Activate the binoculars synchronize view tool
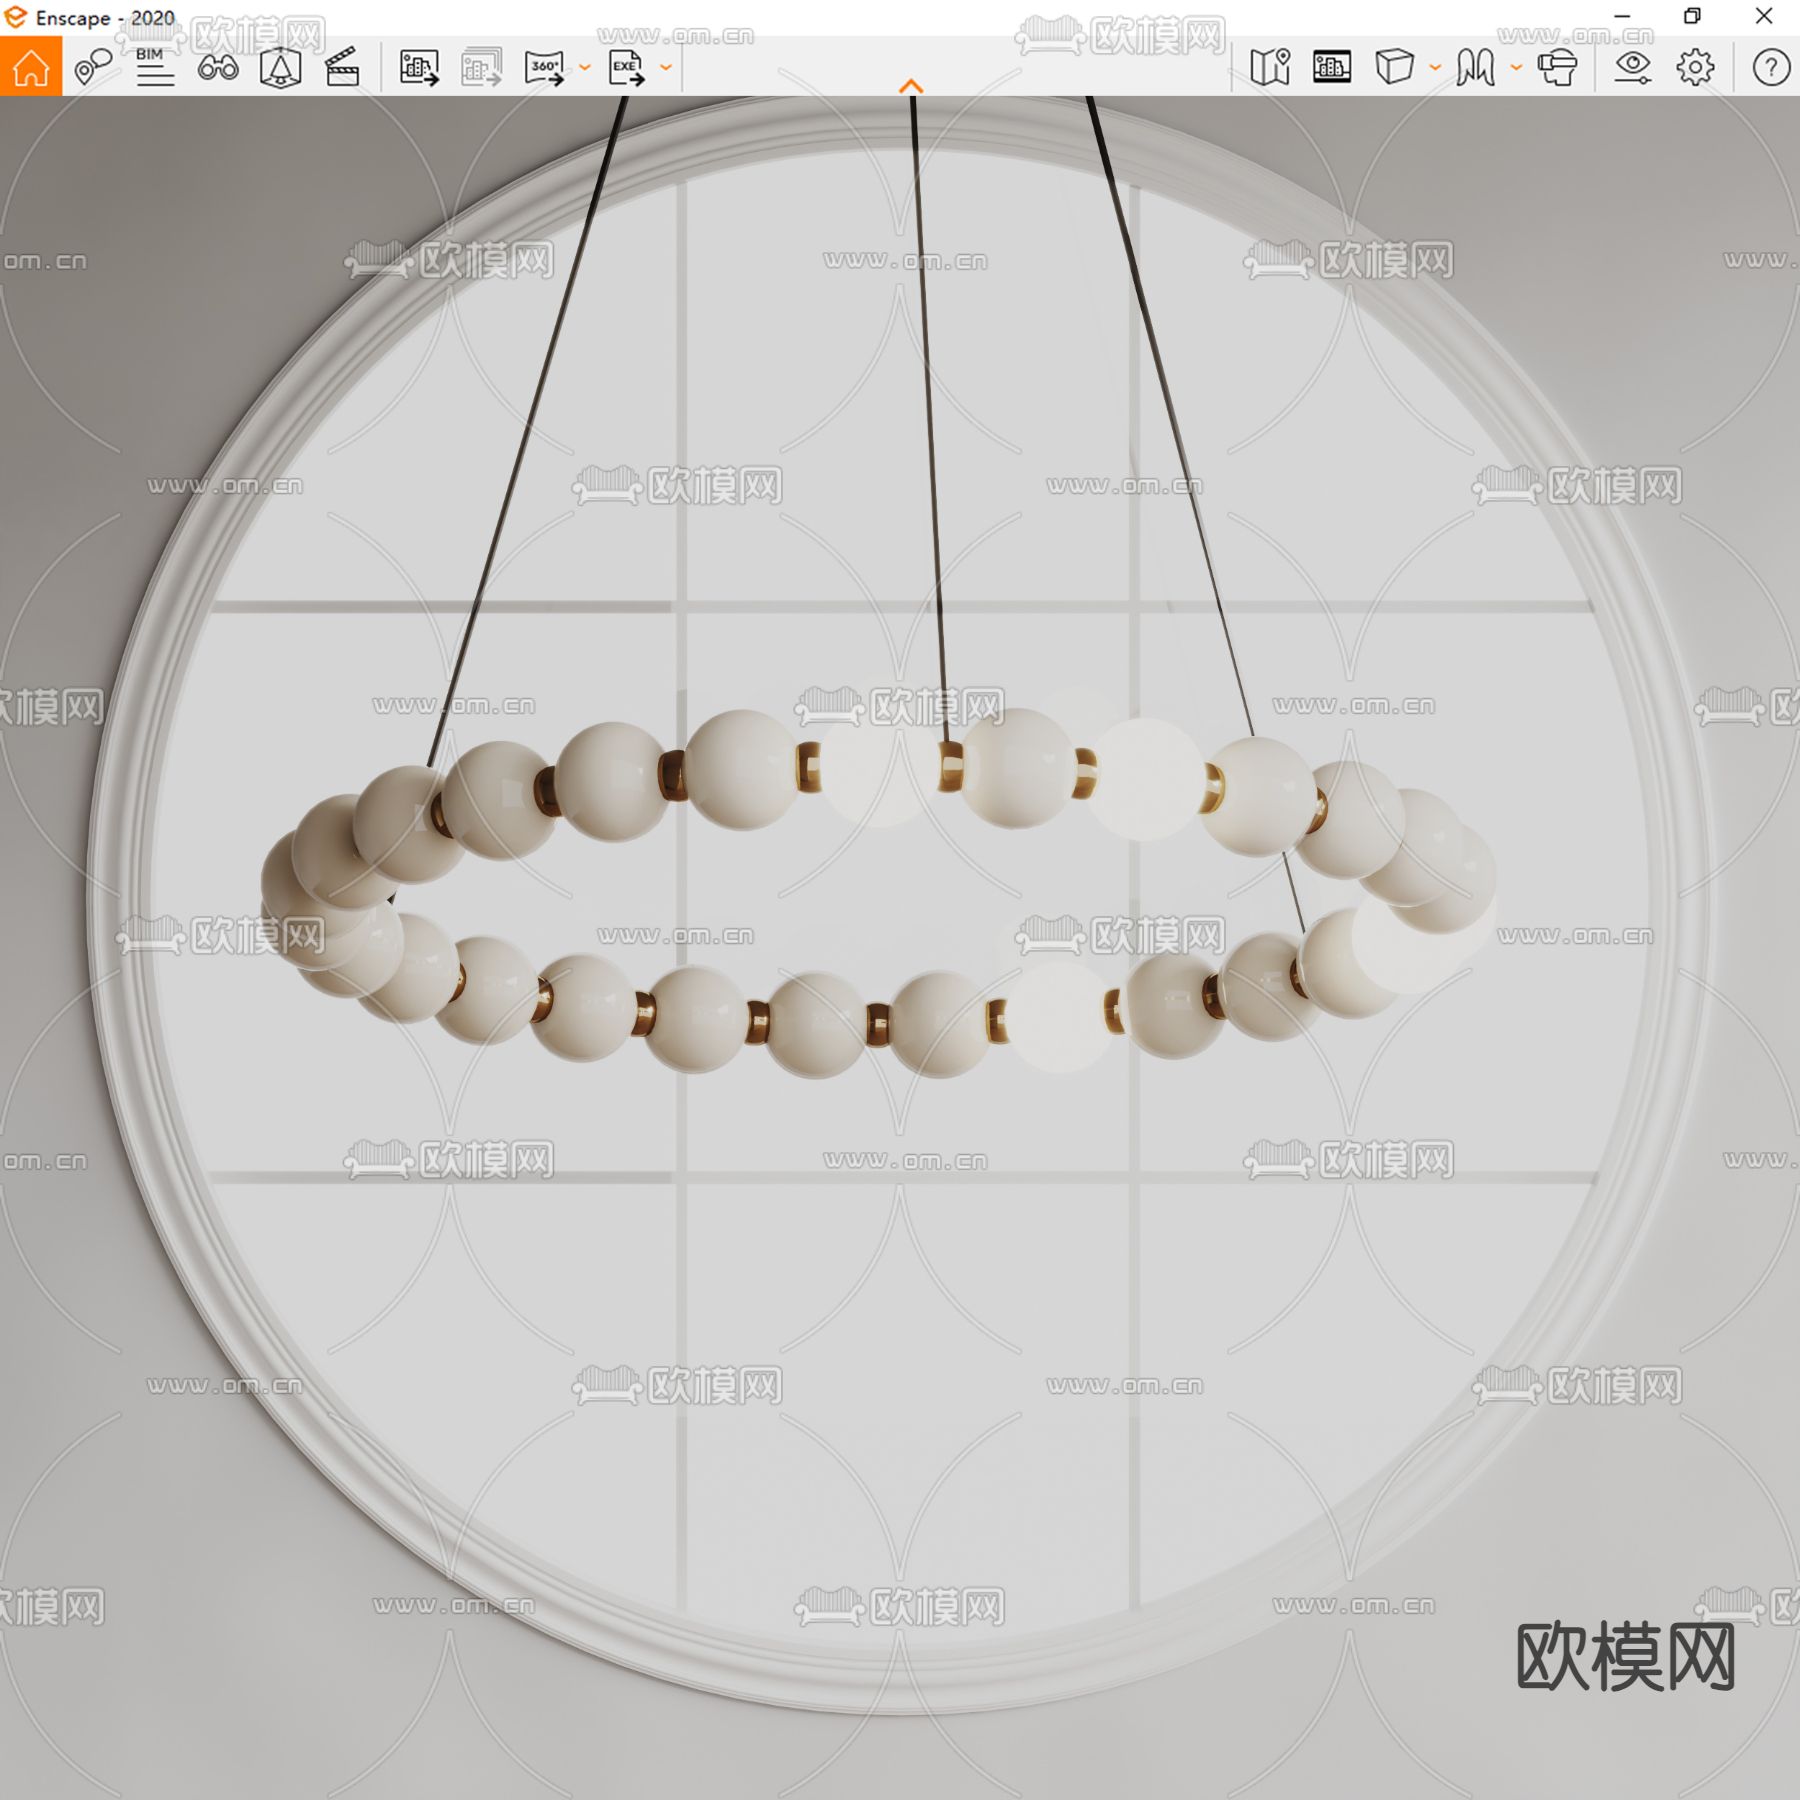This screenshot has width=1800, height=1800. click(x=220, y=68)
